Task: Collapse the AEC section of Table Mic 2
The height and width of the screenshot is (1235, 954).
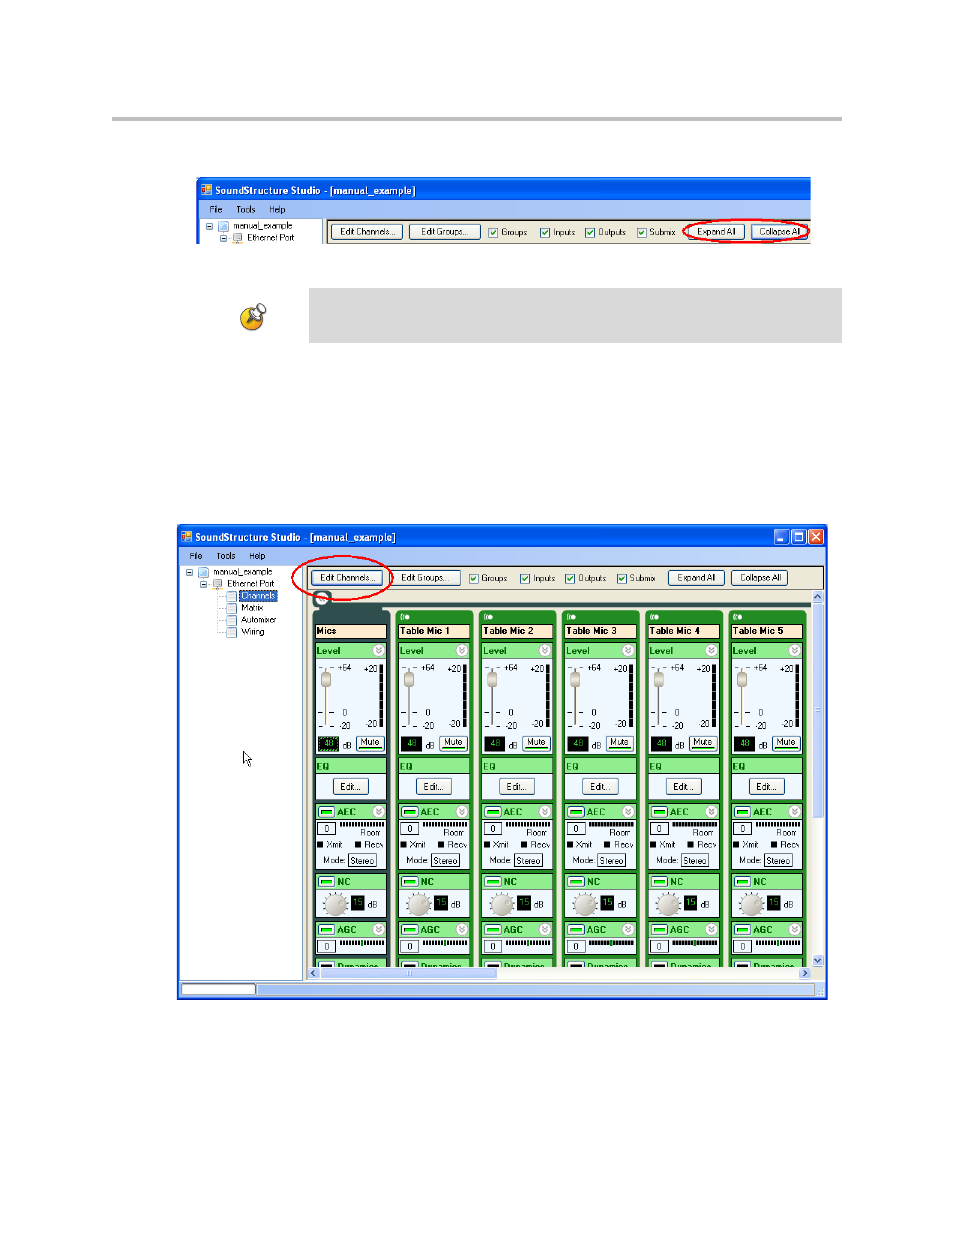Action: pos(545,812)
